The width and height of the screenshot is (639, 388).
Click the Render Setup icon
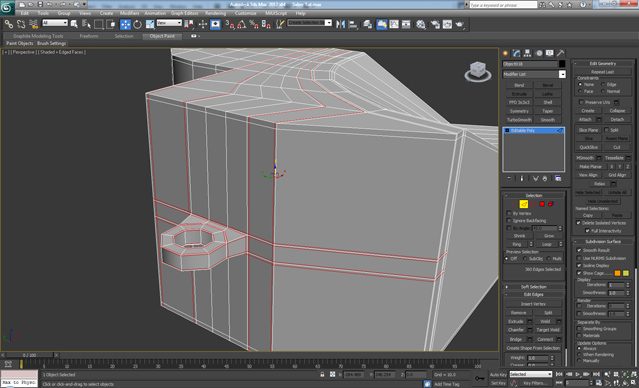[435, 24]
